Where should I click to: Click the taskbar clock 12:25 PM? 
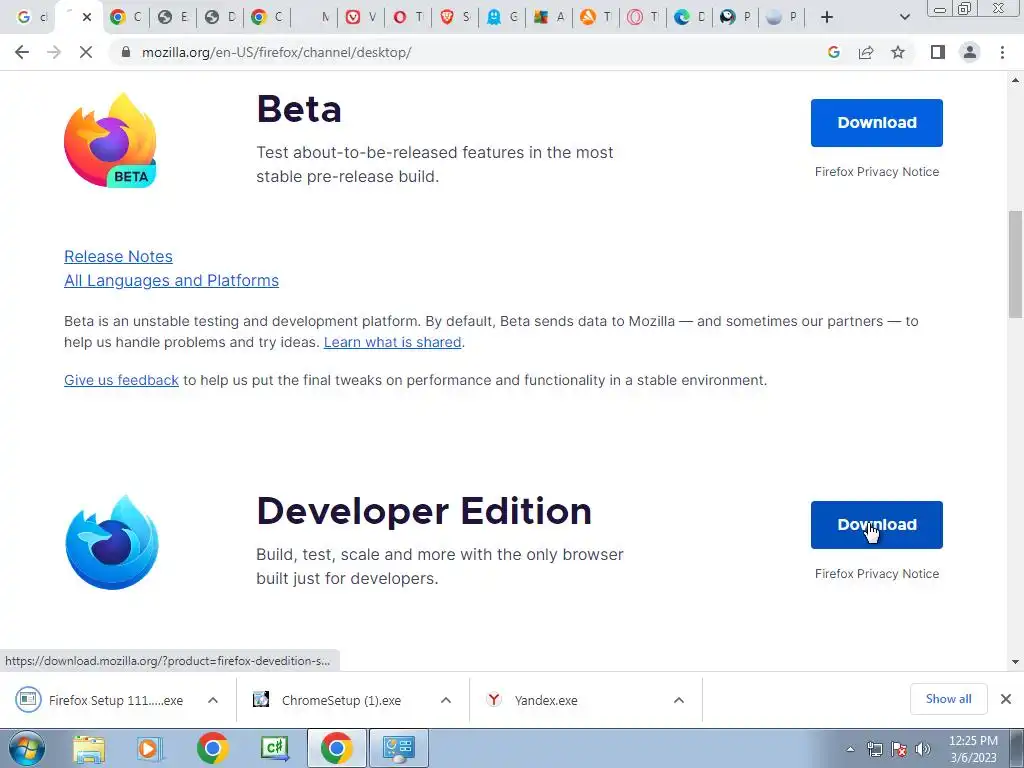point(973,741)
